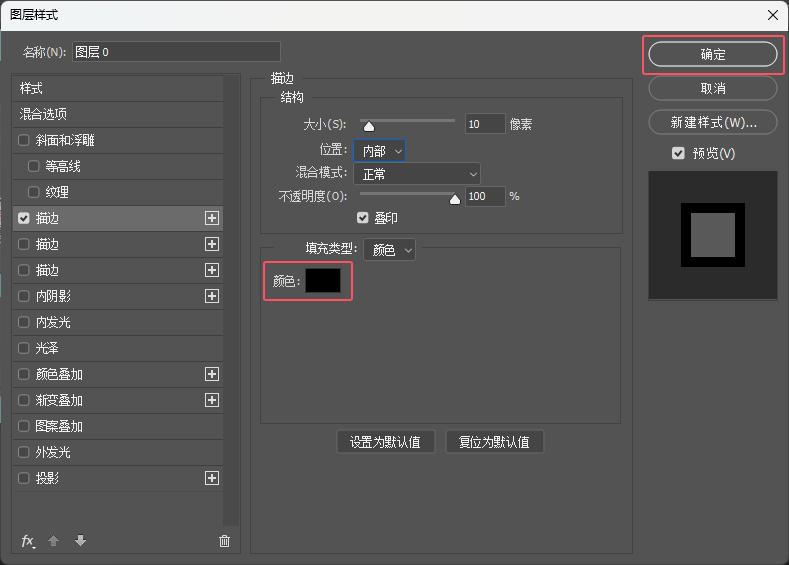Toggle the 叠印 checkbox
Image resolution: width=789 pixels, height=565 pixels.
(x=363, y=218)
